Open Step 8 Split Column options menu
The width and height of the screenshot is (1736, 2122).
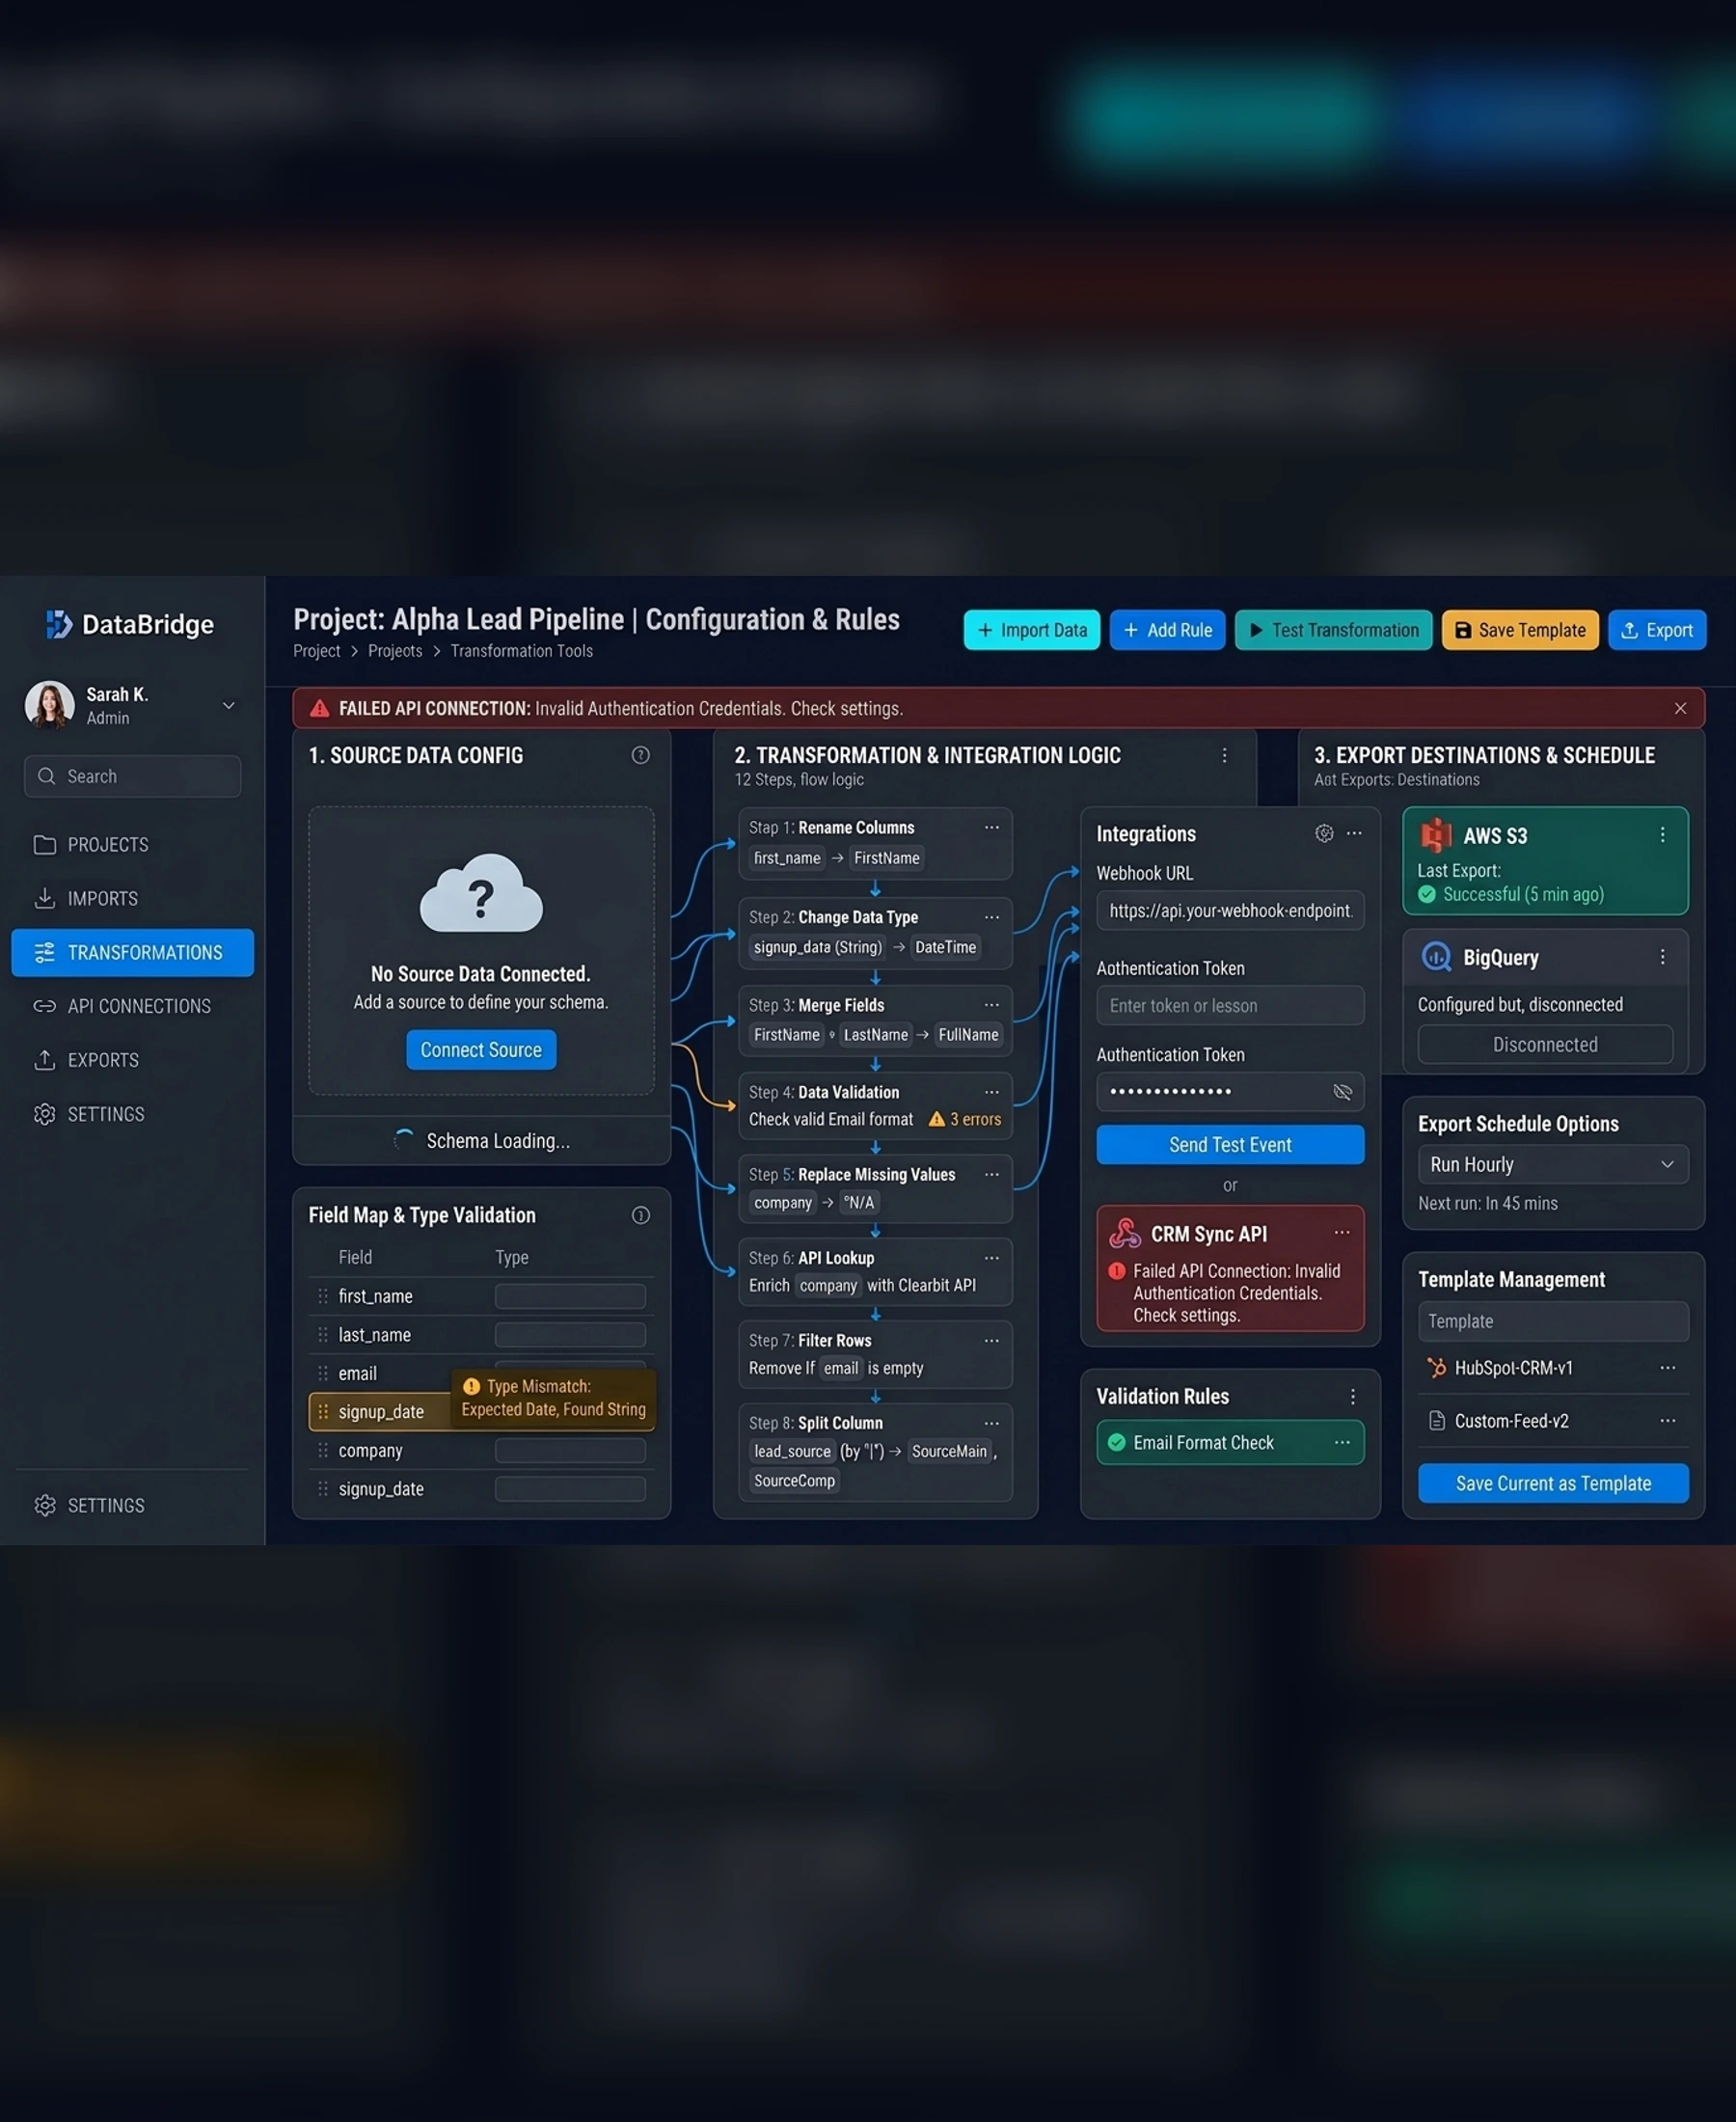(x=991, y=1423)
